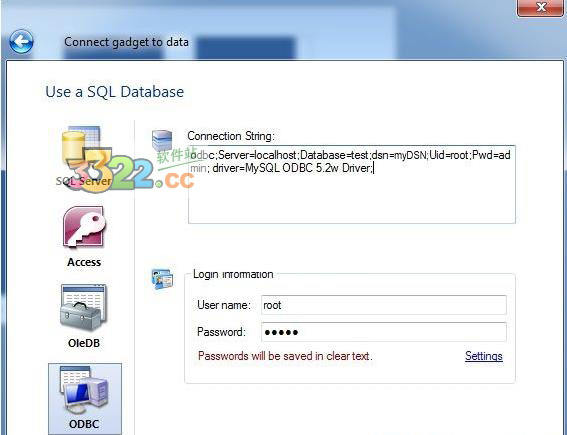Click the Connection String label
This screenshot has height=435, width=567.
(x=231, y=136)
